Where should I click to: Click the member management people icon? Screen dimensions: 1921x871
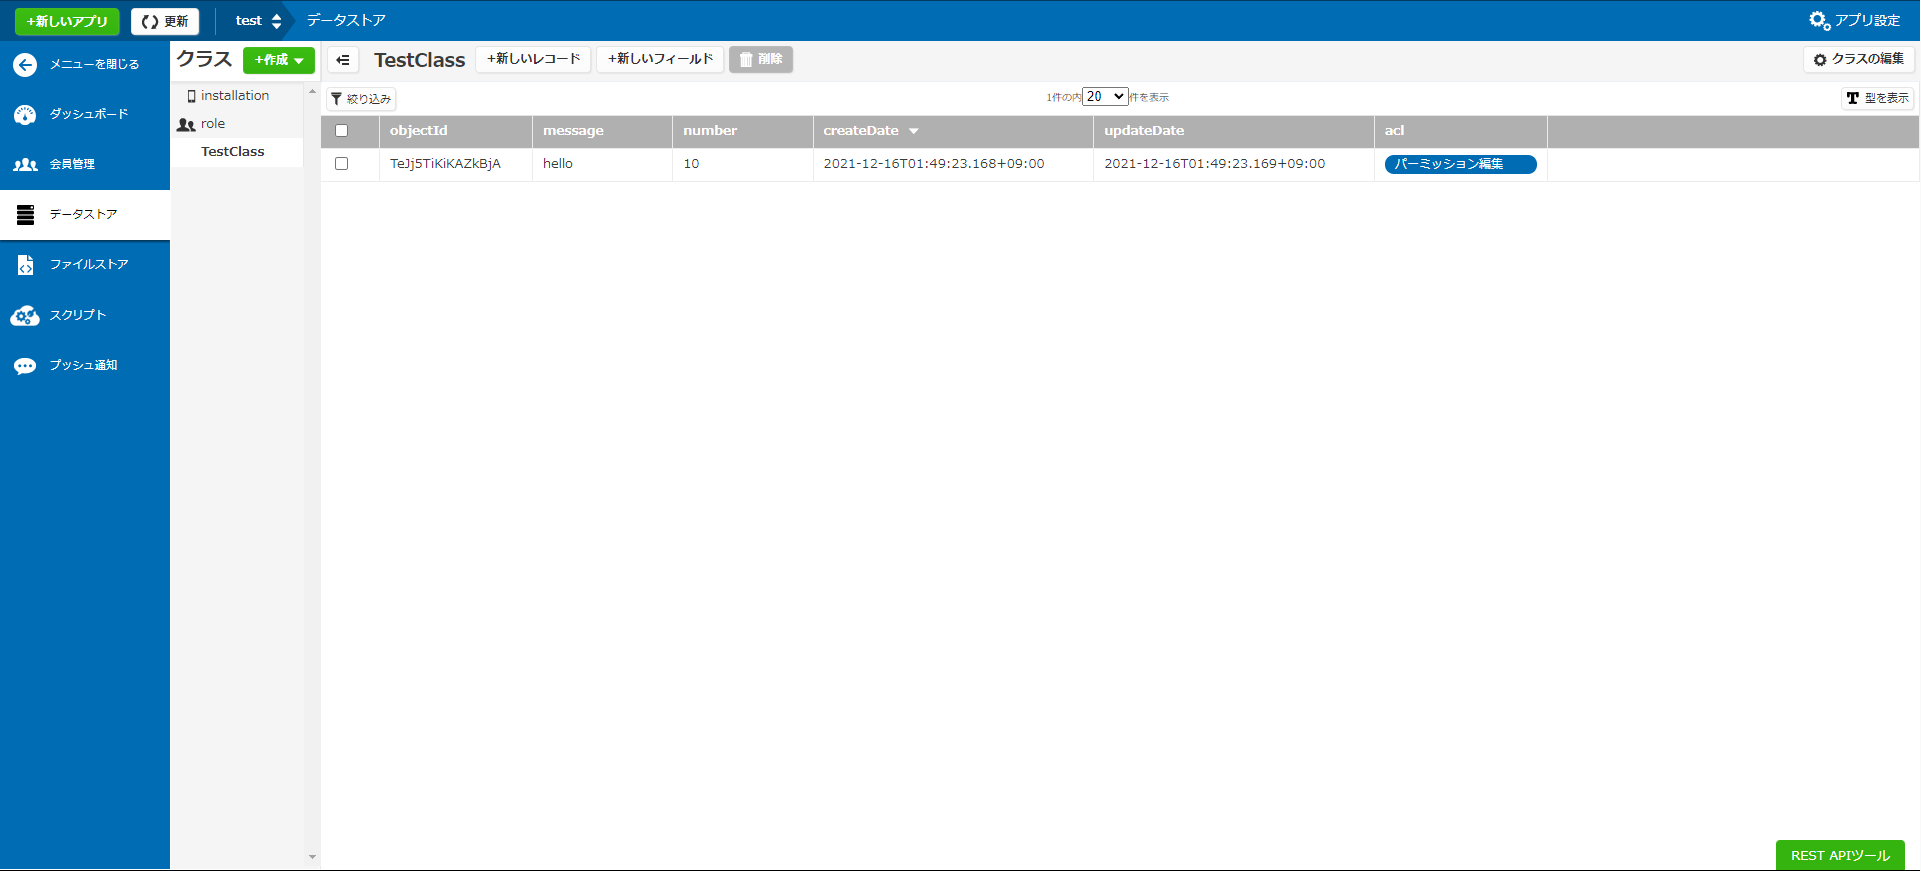pyautogui.click(x=25, y=165)
